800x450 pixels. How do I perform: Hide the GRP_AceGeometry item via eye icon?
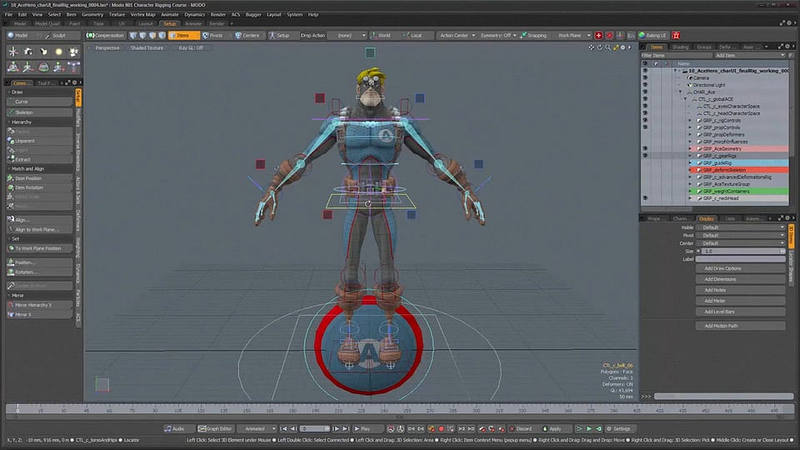(645, 148)
